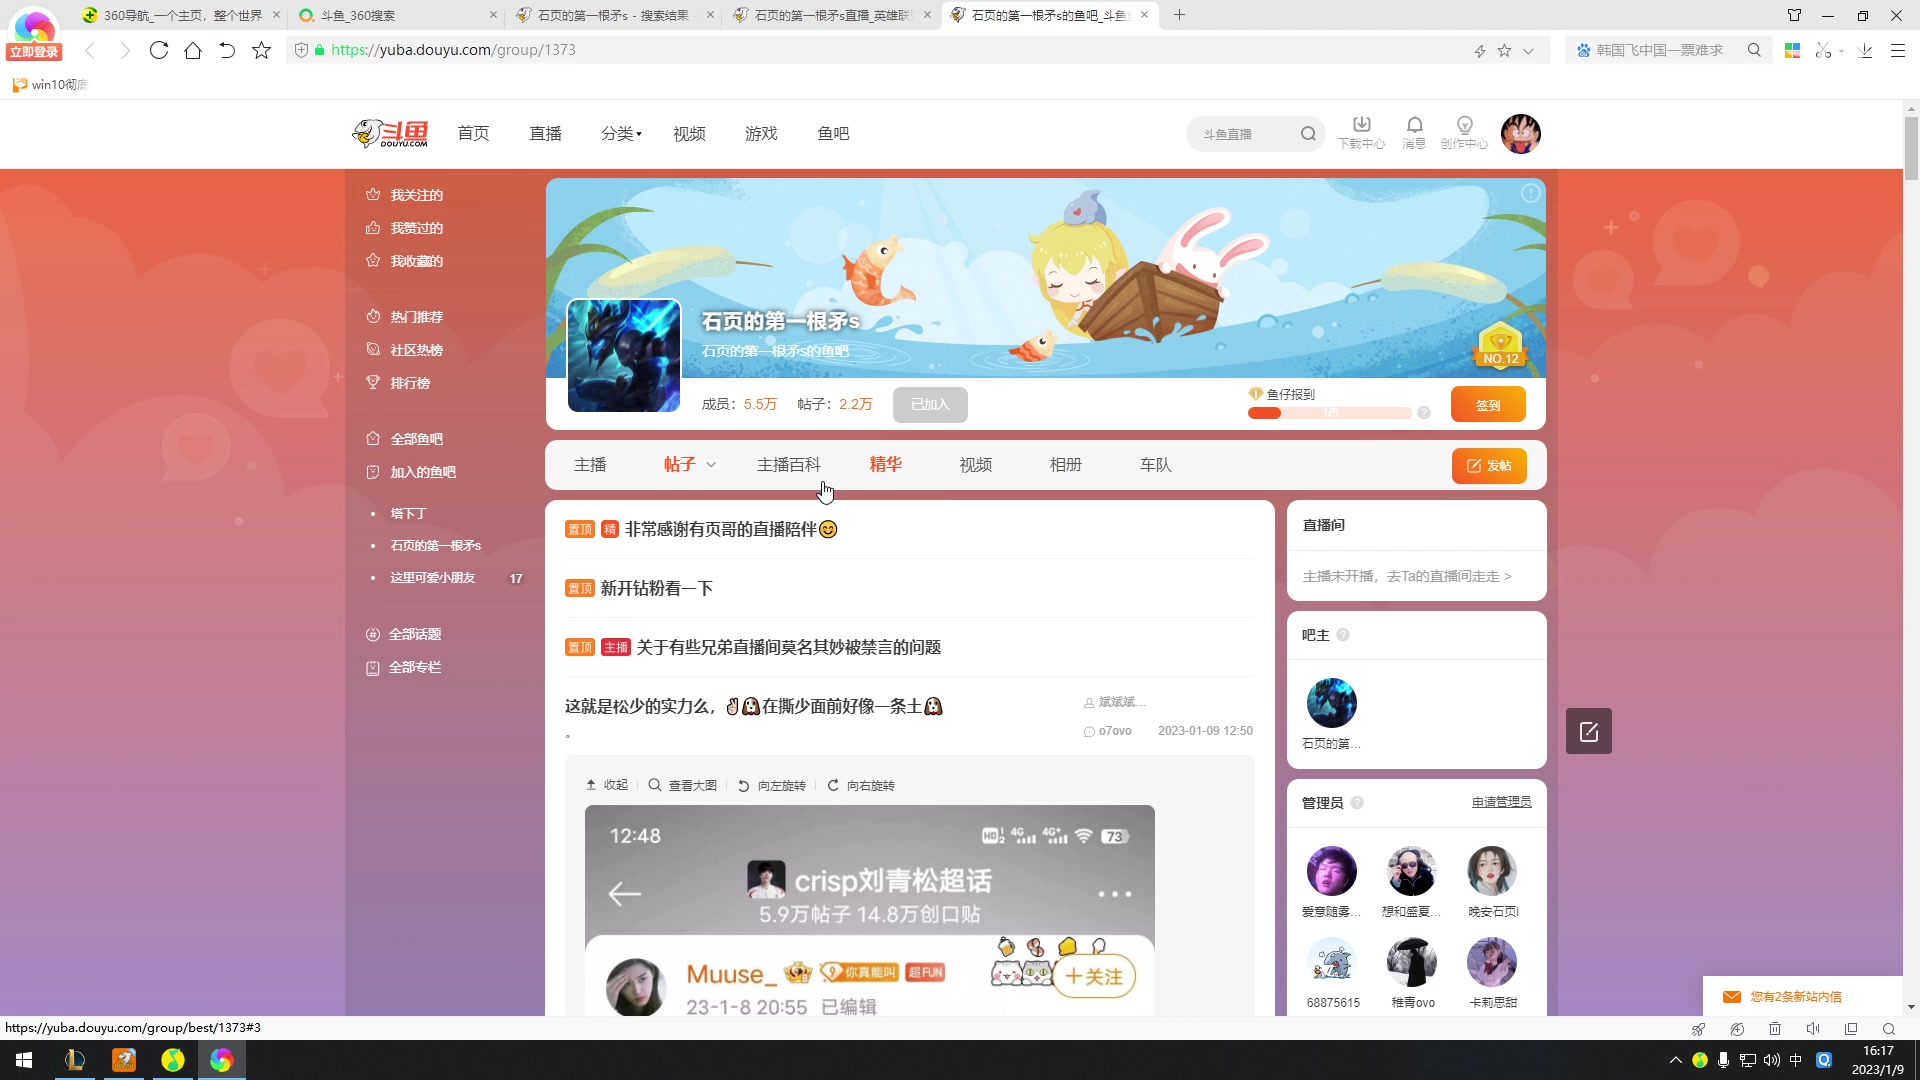
Task: Click the NO.12 ranking badge
Action: (x=1500, y=346)
